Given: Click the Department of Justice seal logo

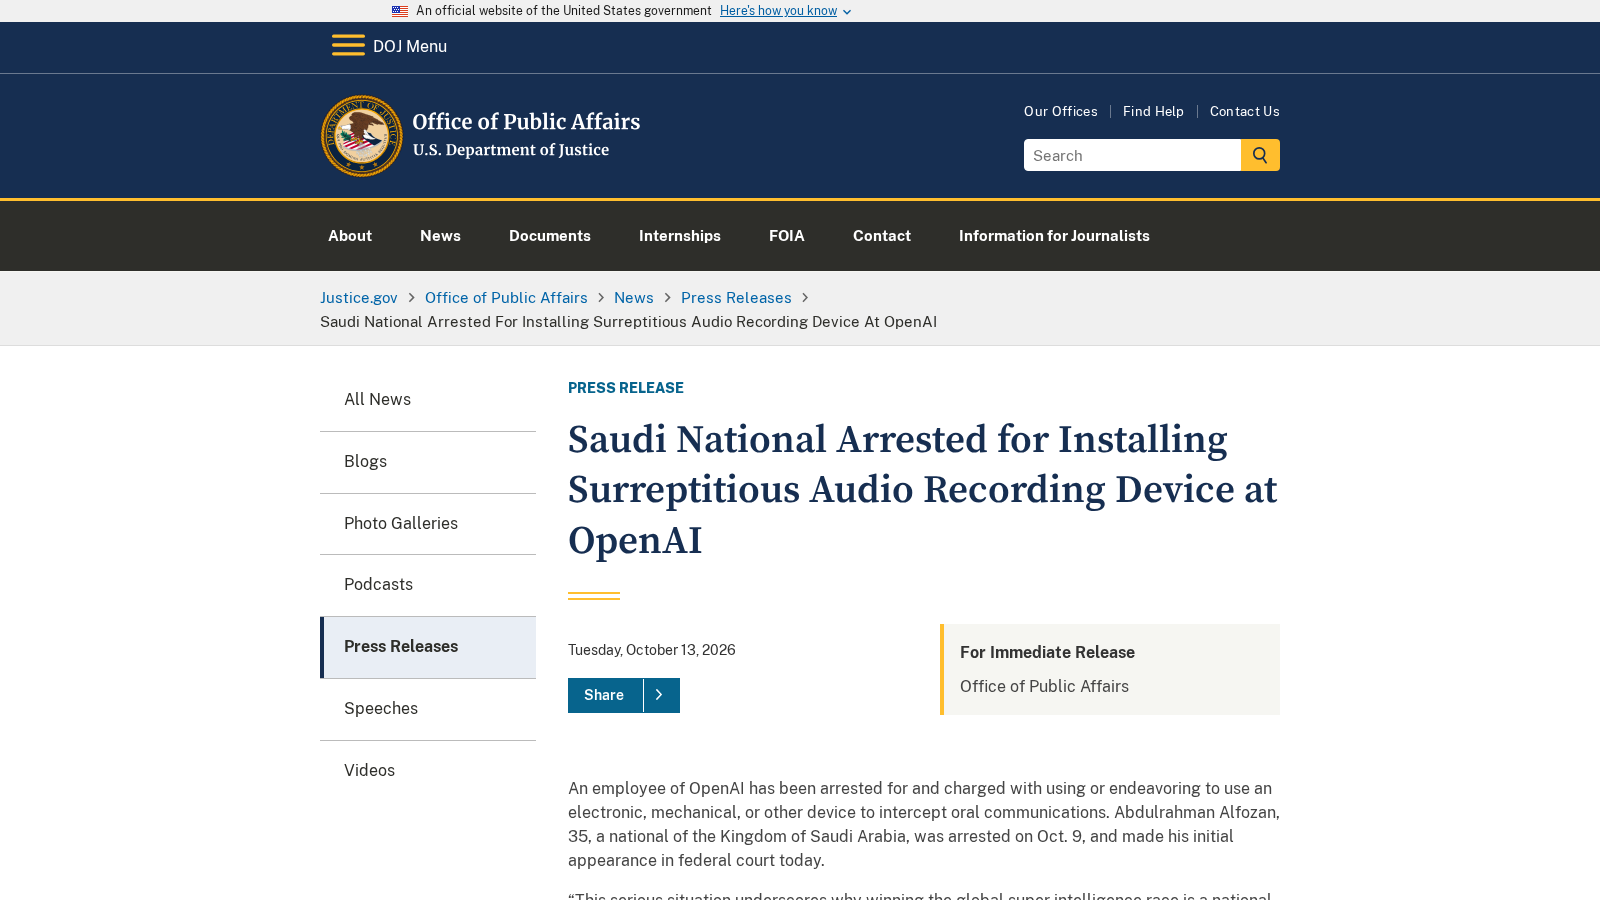Looking at the screenshot, I should pyautogui.click(x=362, y=136).
